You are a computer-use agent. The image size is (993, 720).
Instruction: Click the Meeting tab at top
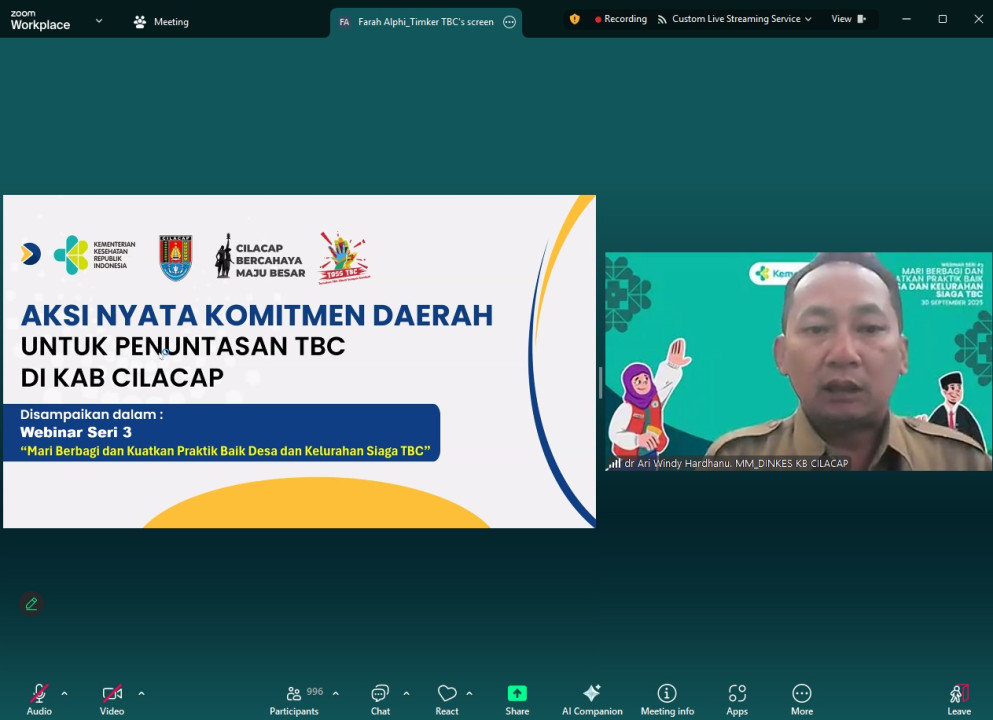pos(161,22)
